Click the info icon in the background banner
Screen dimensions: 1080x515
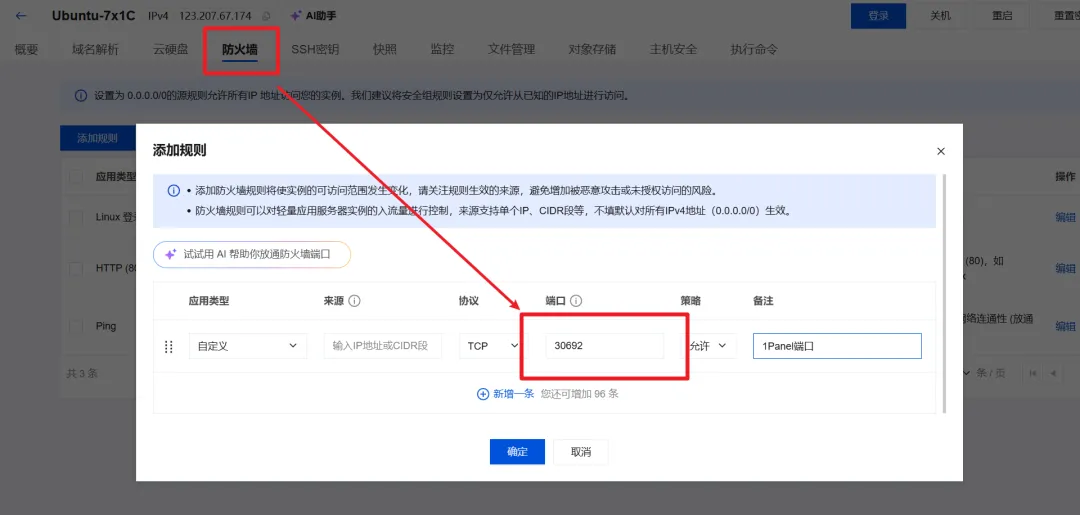click(81, 96)
